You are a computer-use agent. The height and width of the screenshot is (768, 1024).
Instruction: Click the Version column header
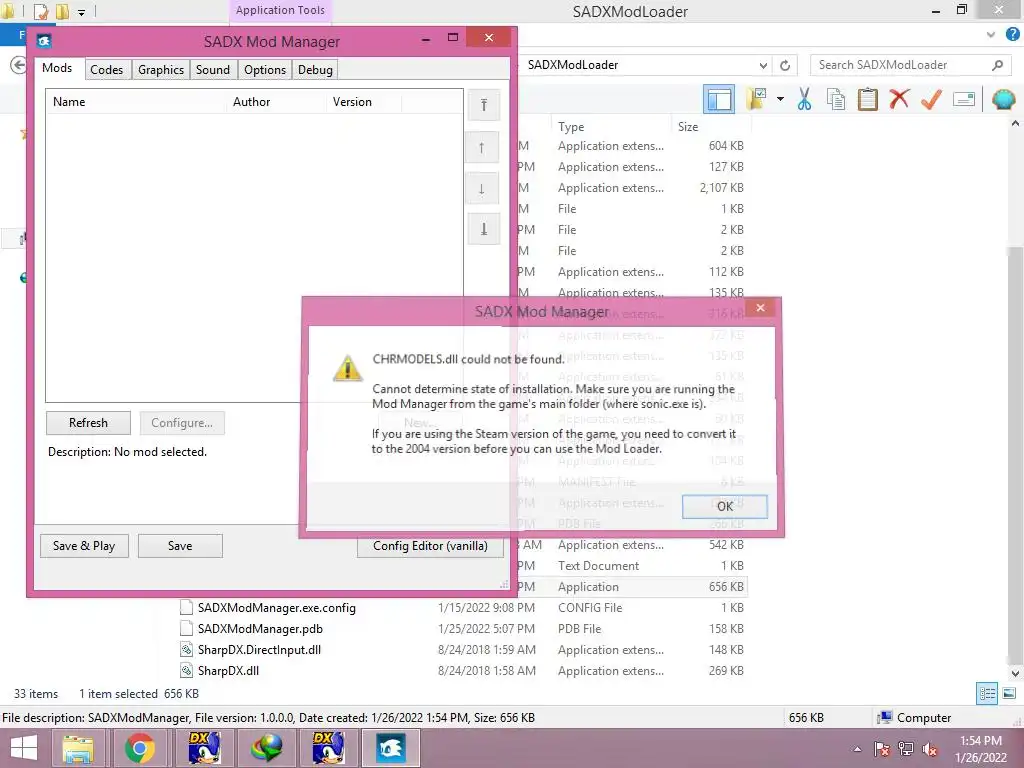364,102
